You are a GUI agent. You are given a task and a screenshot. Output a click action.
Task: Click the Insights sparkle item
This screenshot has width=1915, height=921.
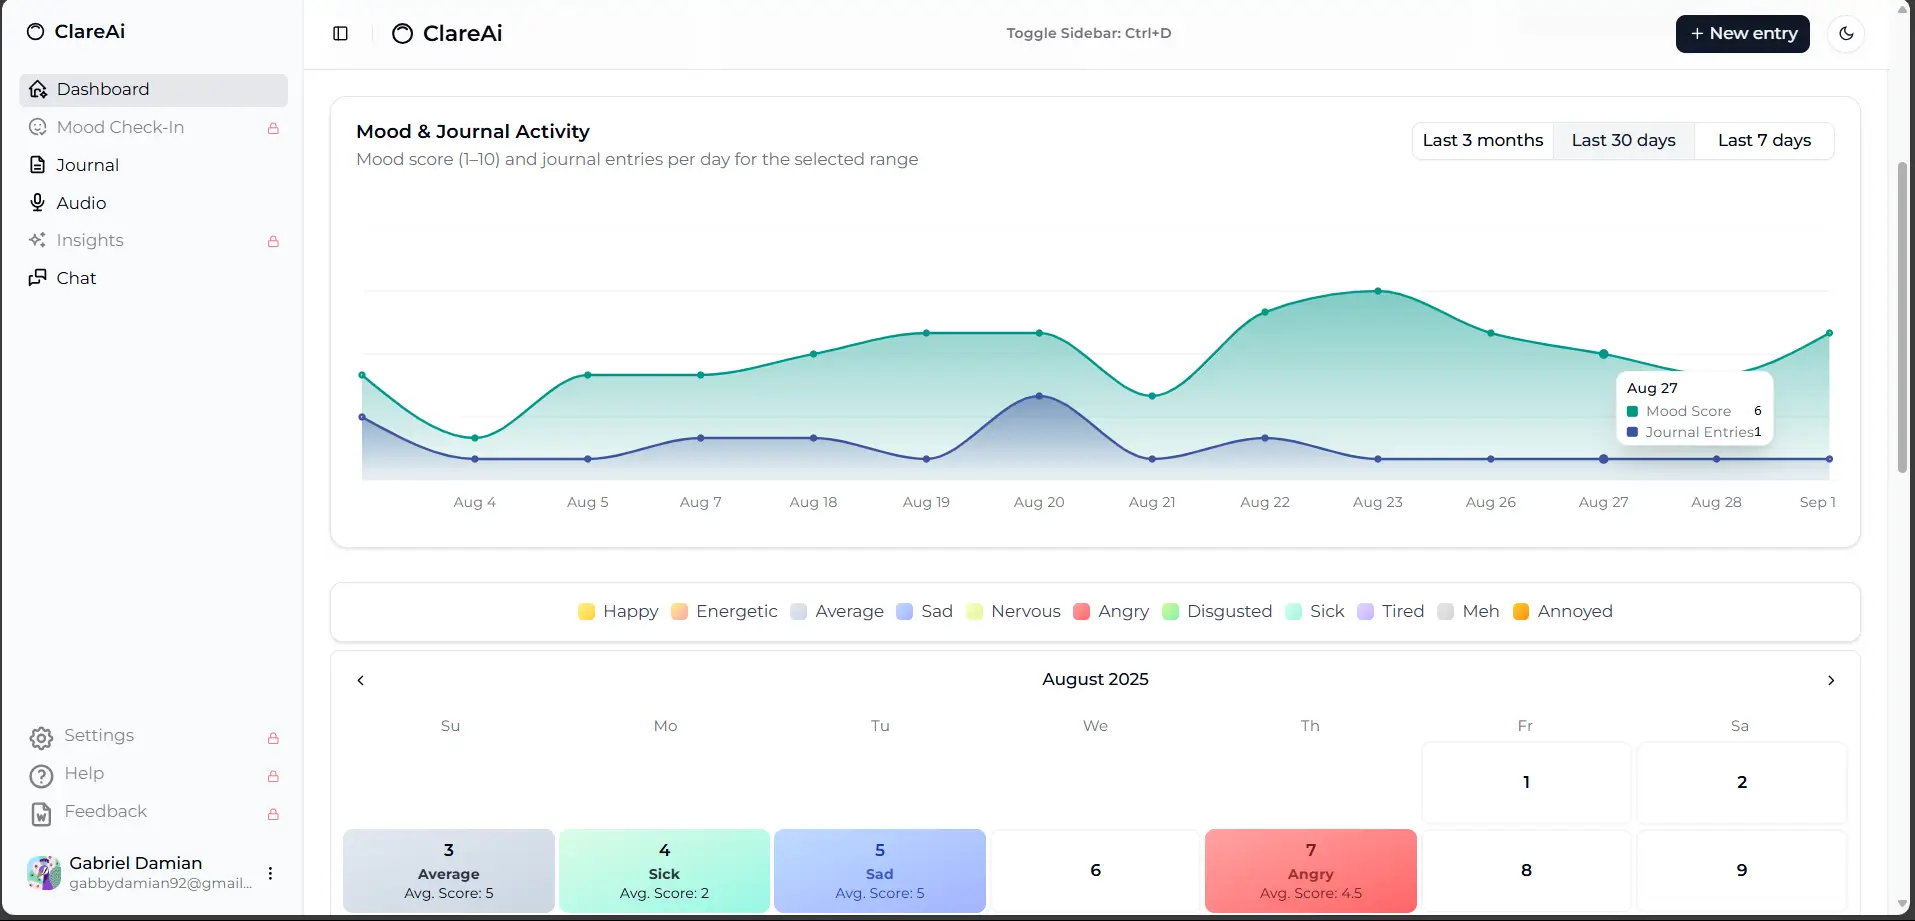point(90,240)
